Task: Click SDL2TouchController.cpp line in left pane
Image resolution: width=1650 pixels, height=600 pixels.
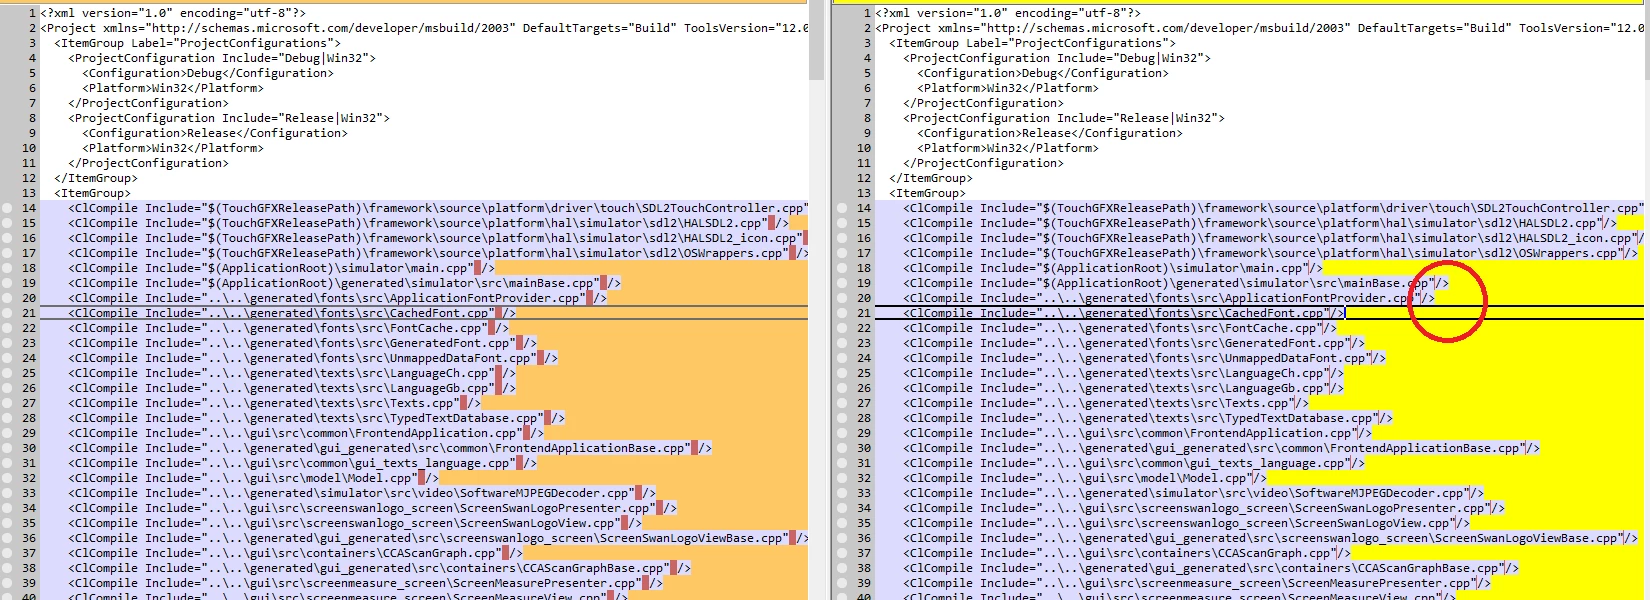Action: [438, 208]
